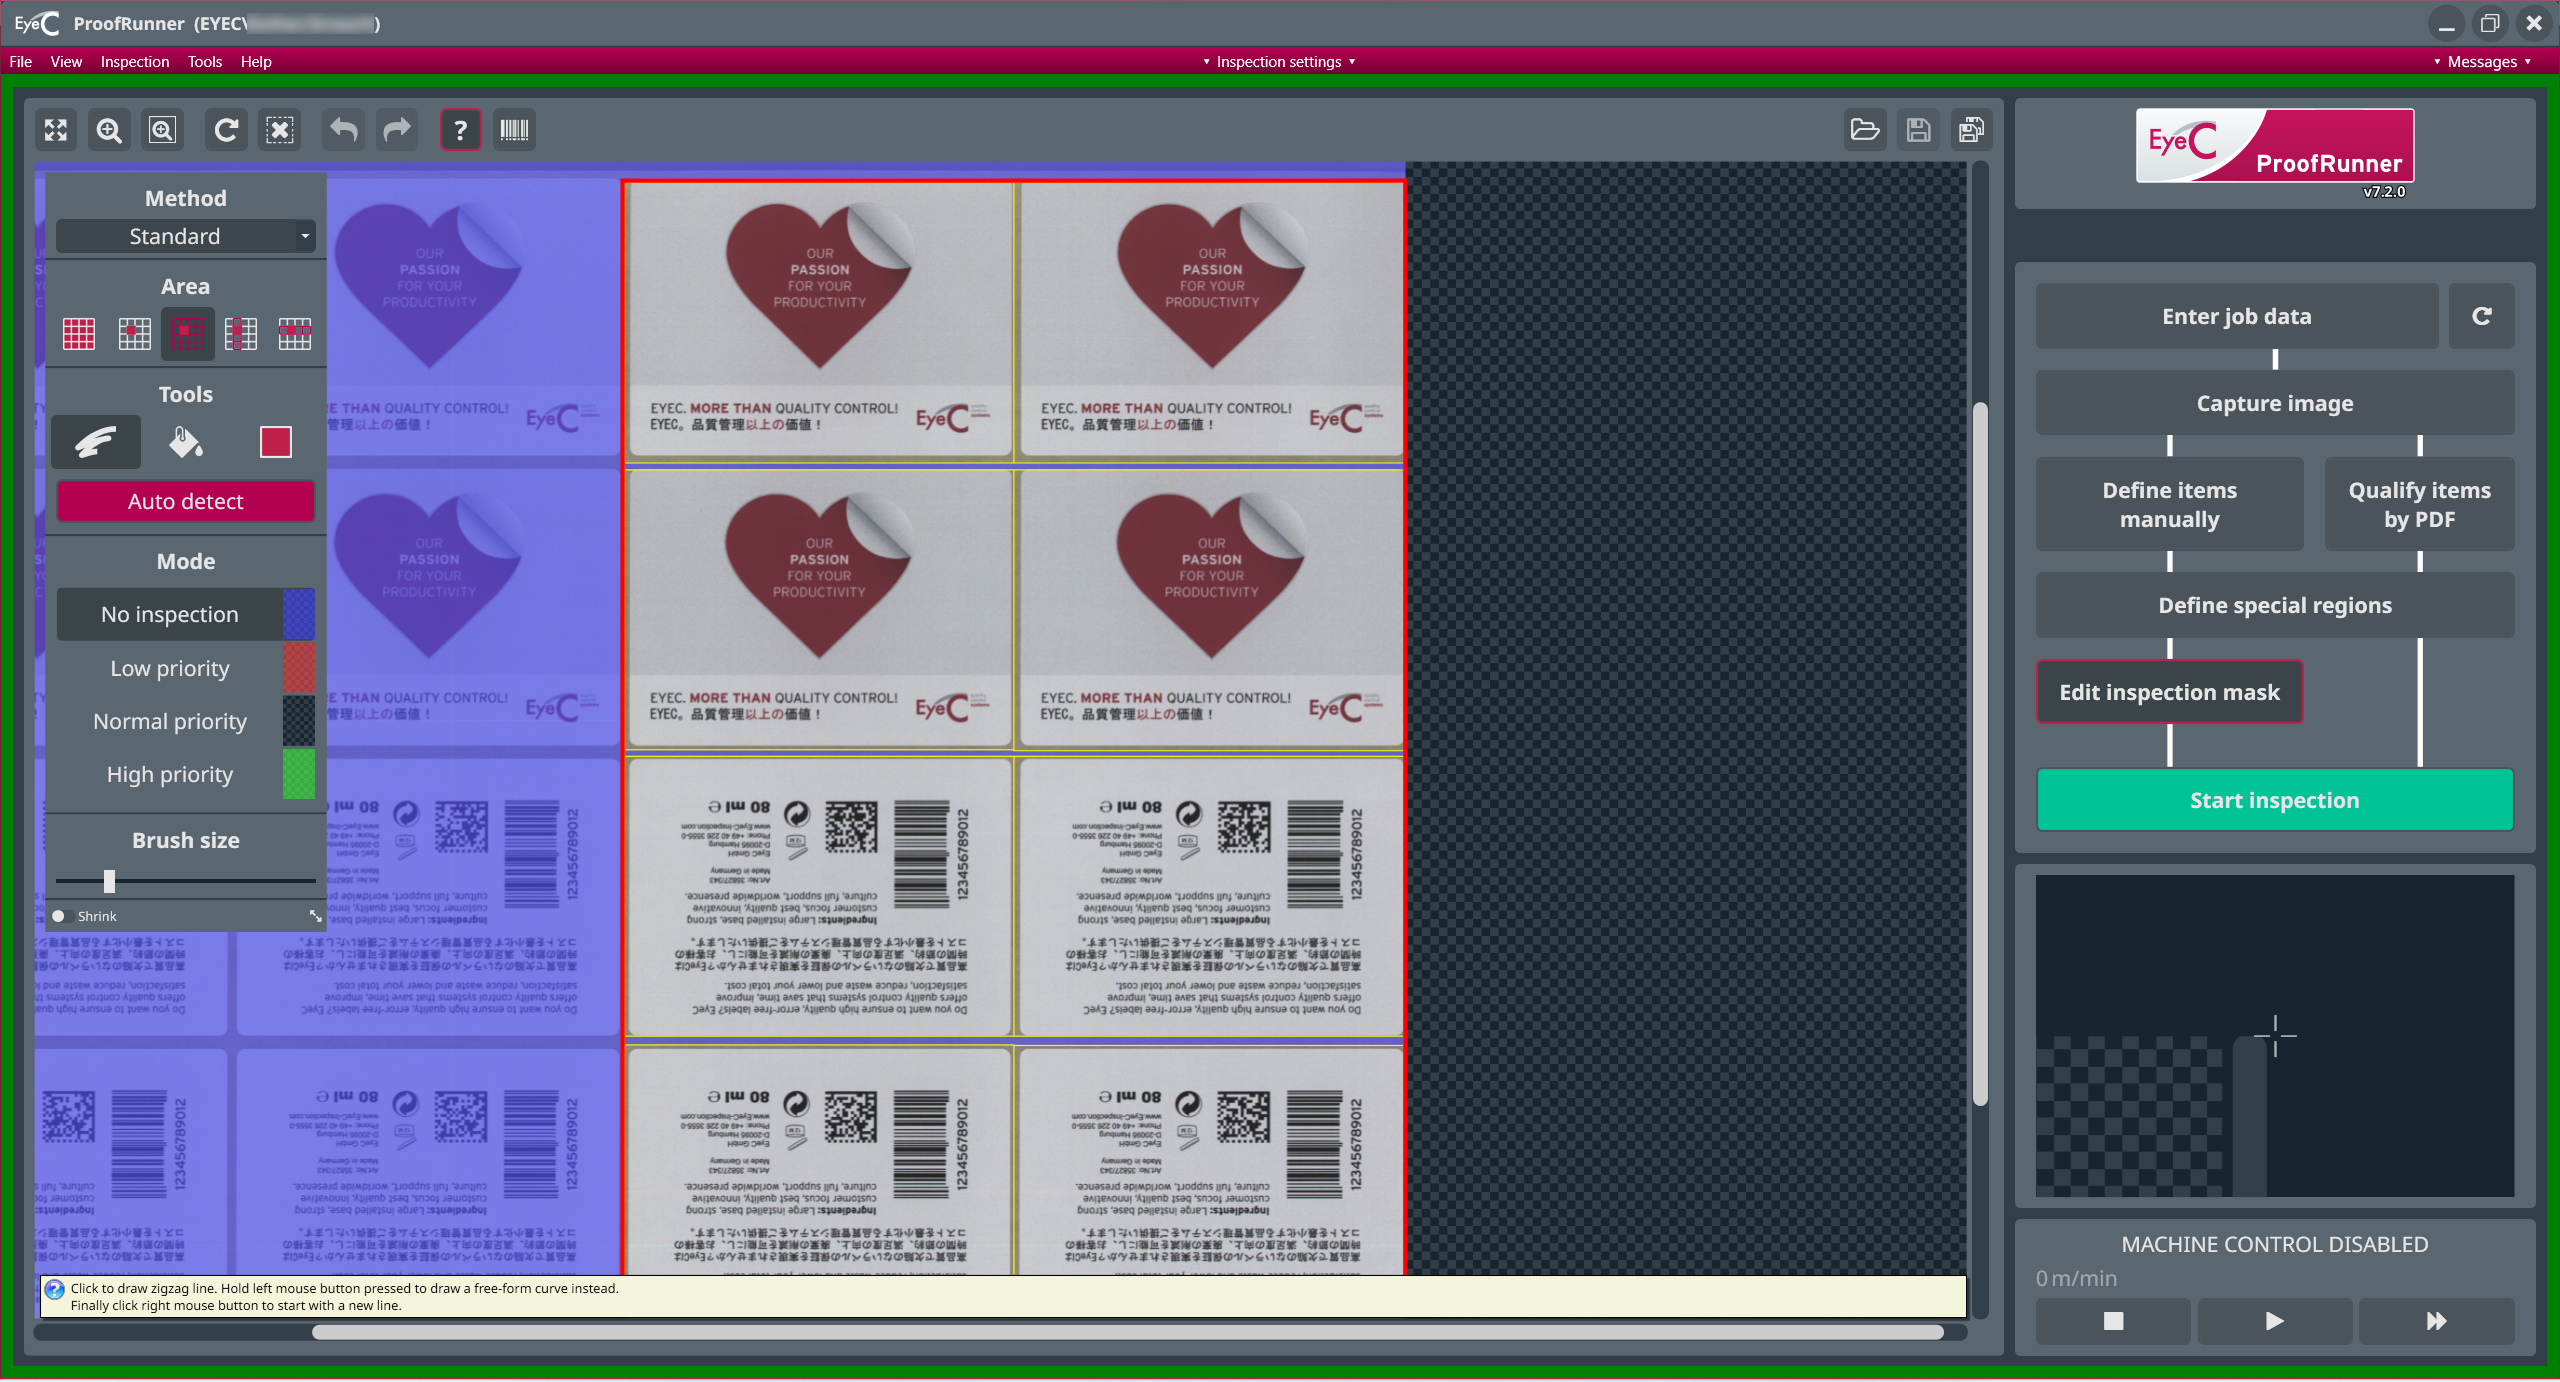Open the File menu

tap(21, 62)
